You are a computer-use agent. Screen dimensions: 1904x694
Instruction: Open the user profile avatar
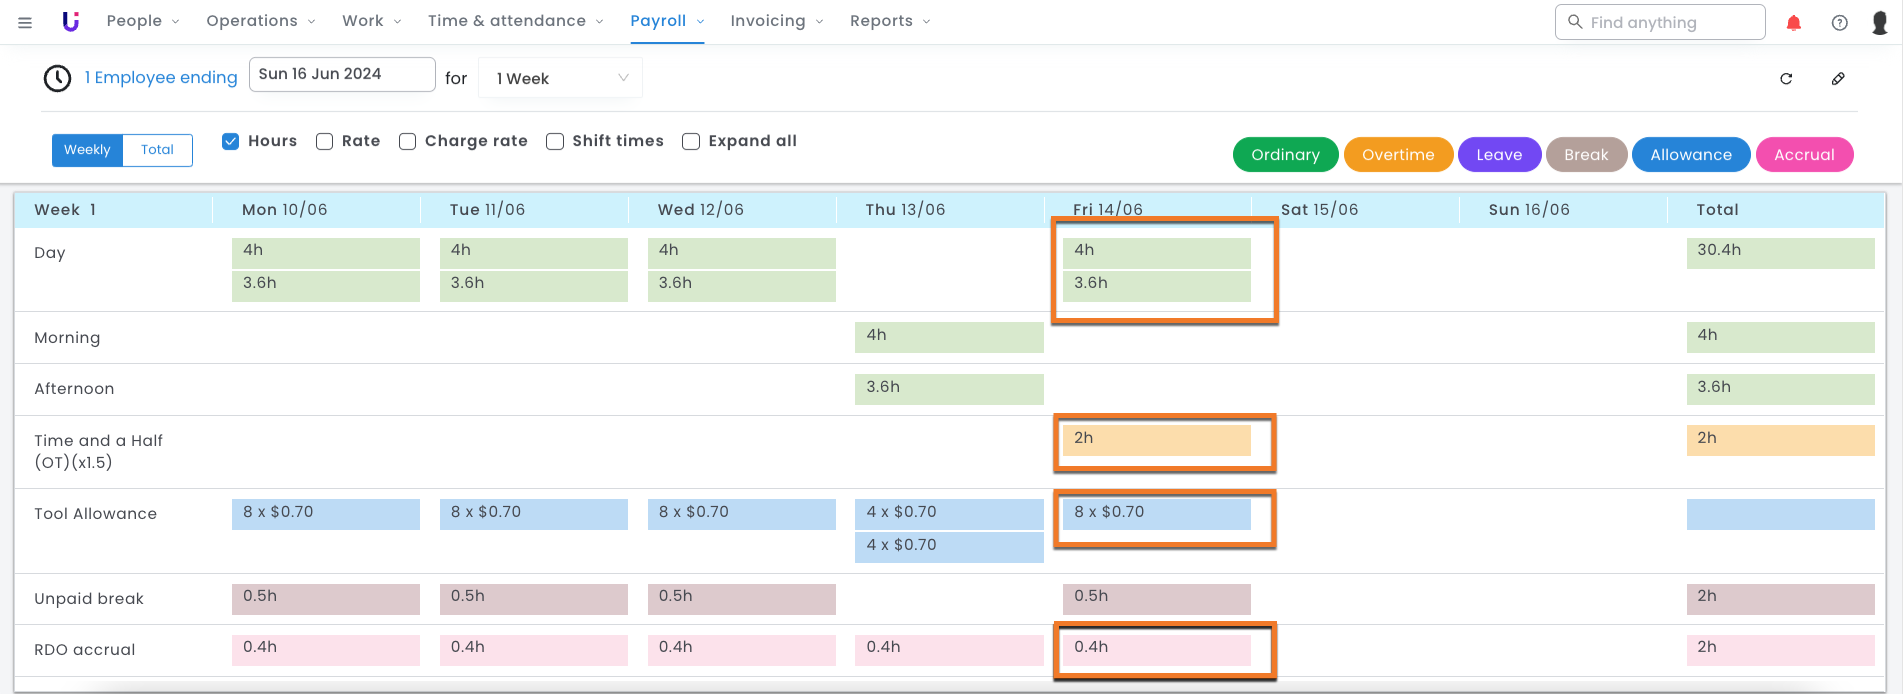coord(1880,22)
